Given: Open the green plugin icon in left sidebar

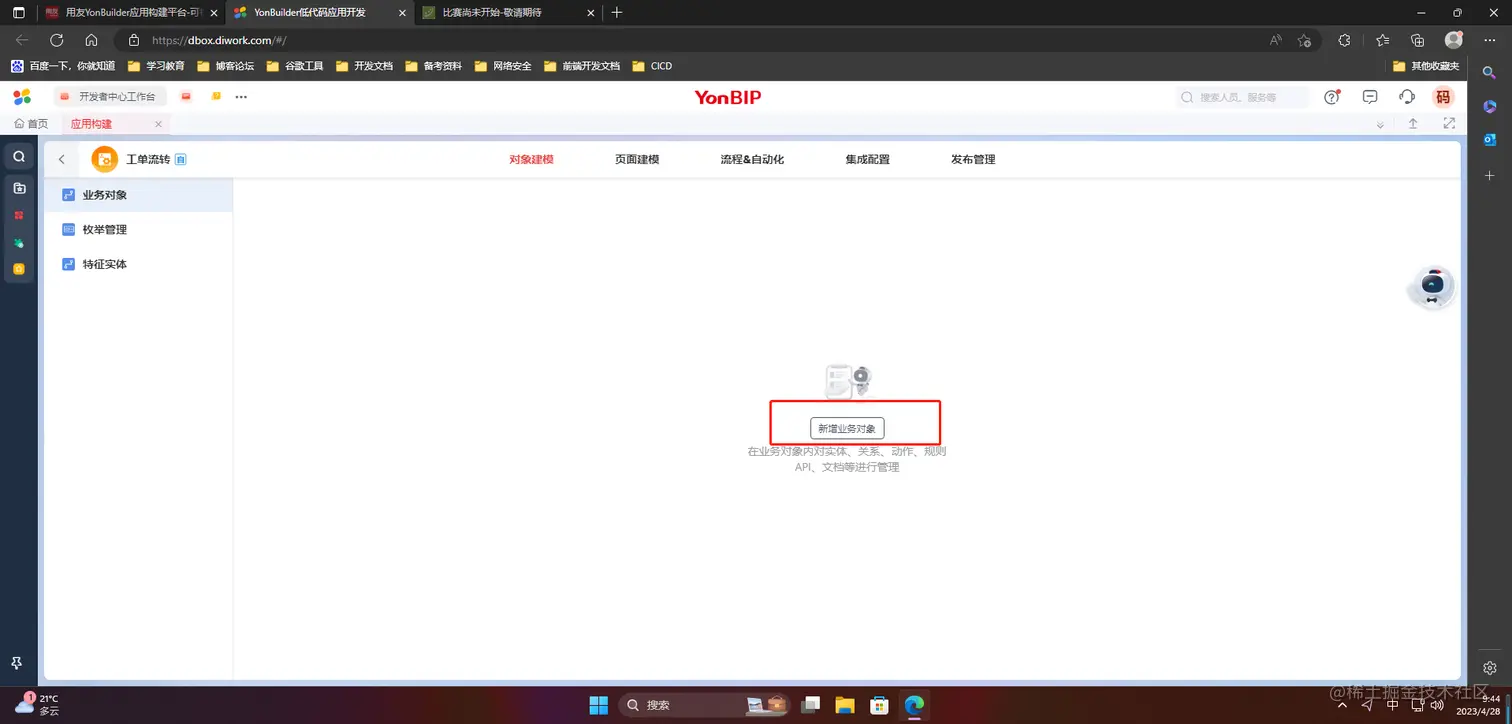Looking at the screenshot, I should (x=17, y=241).
